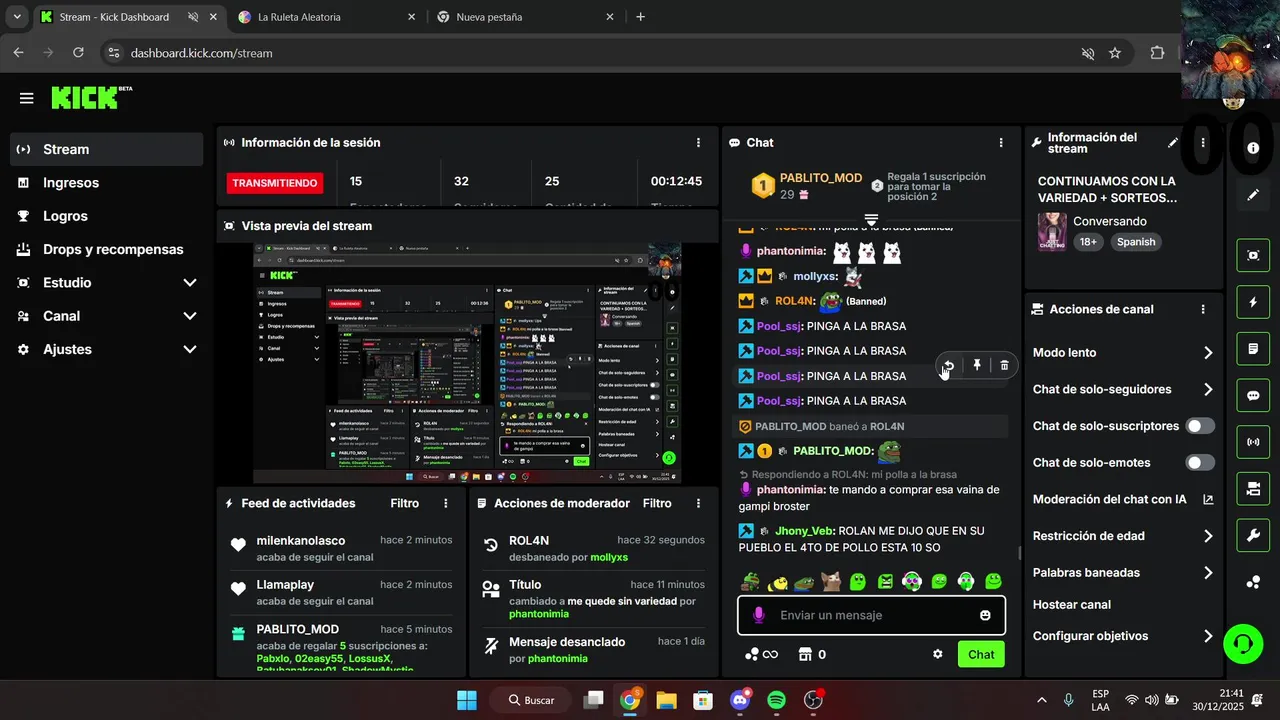Open Acciones de canal three-dot menu
Screen dimensions: 1280x720
pyautogui.click(x=1203, y=310)
